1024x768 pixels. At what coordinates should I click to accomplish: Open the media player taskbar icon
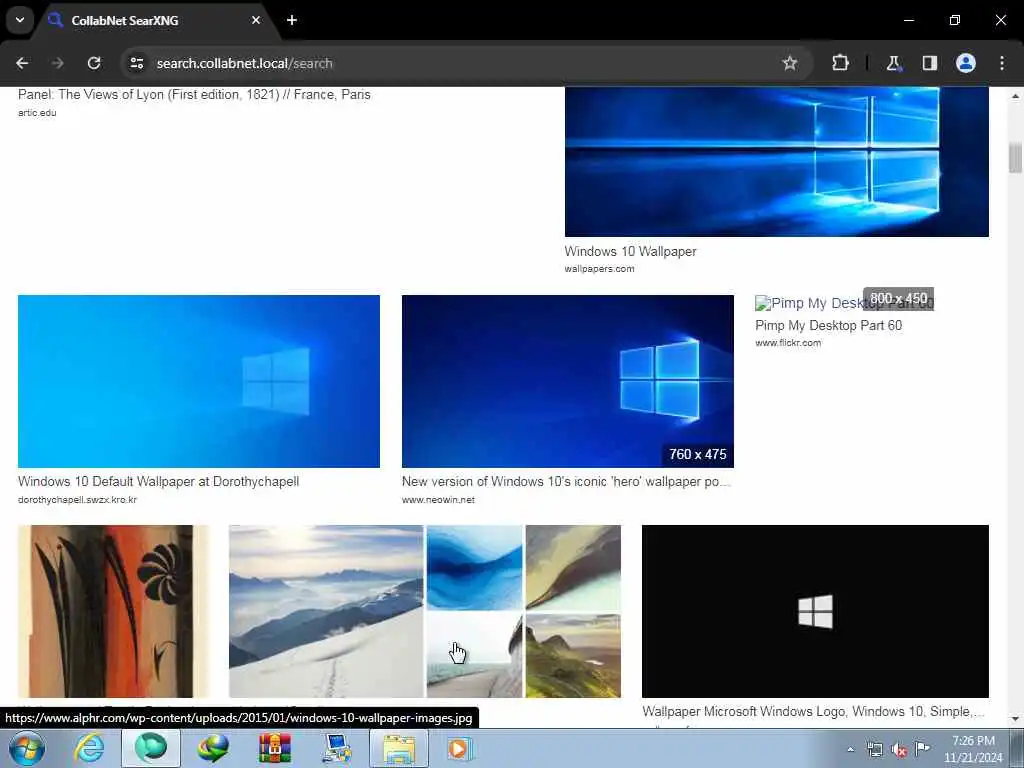[460, 748]
